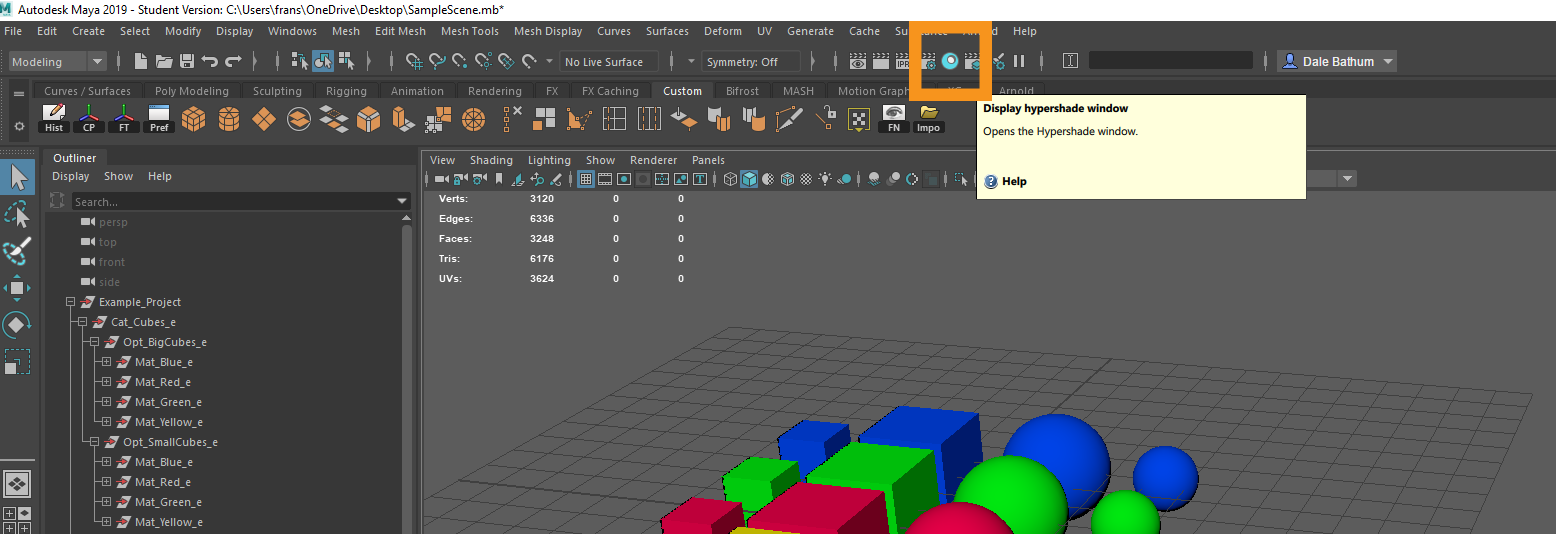The height and width of the screenshot is (534, 1556).
Task: Click the Impo import folder shelf icon
Action: [x=929, y=119]
